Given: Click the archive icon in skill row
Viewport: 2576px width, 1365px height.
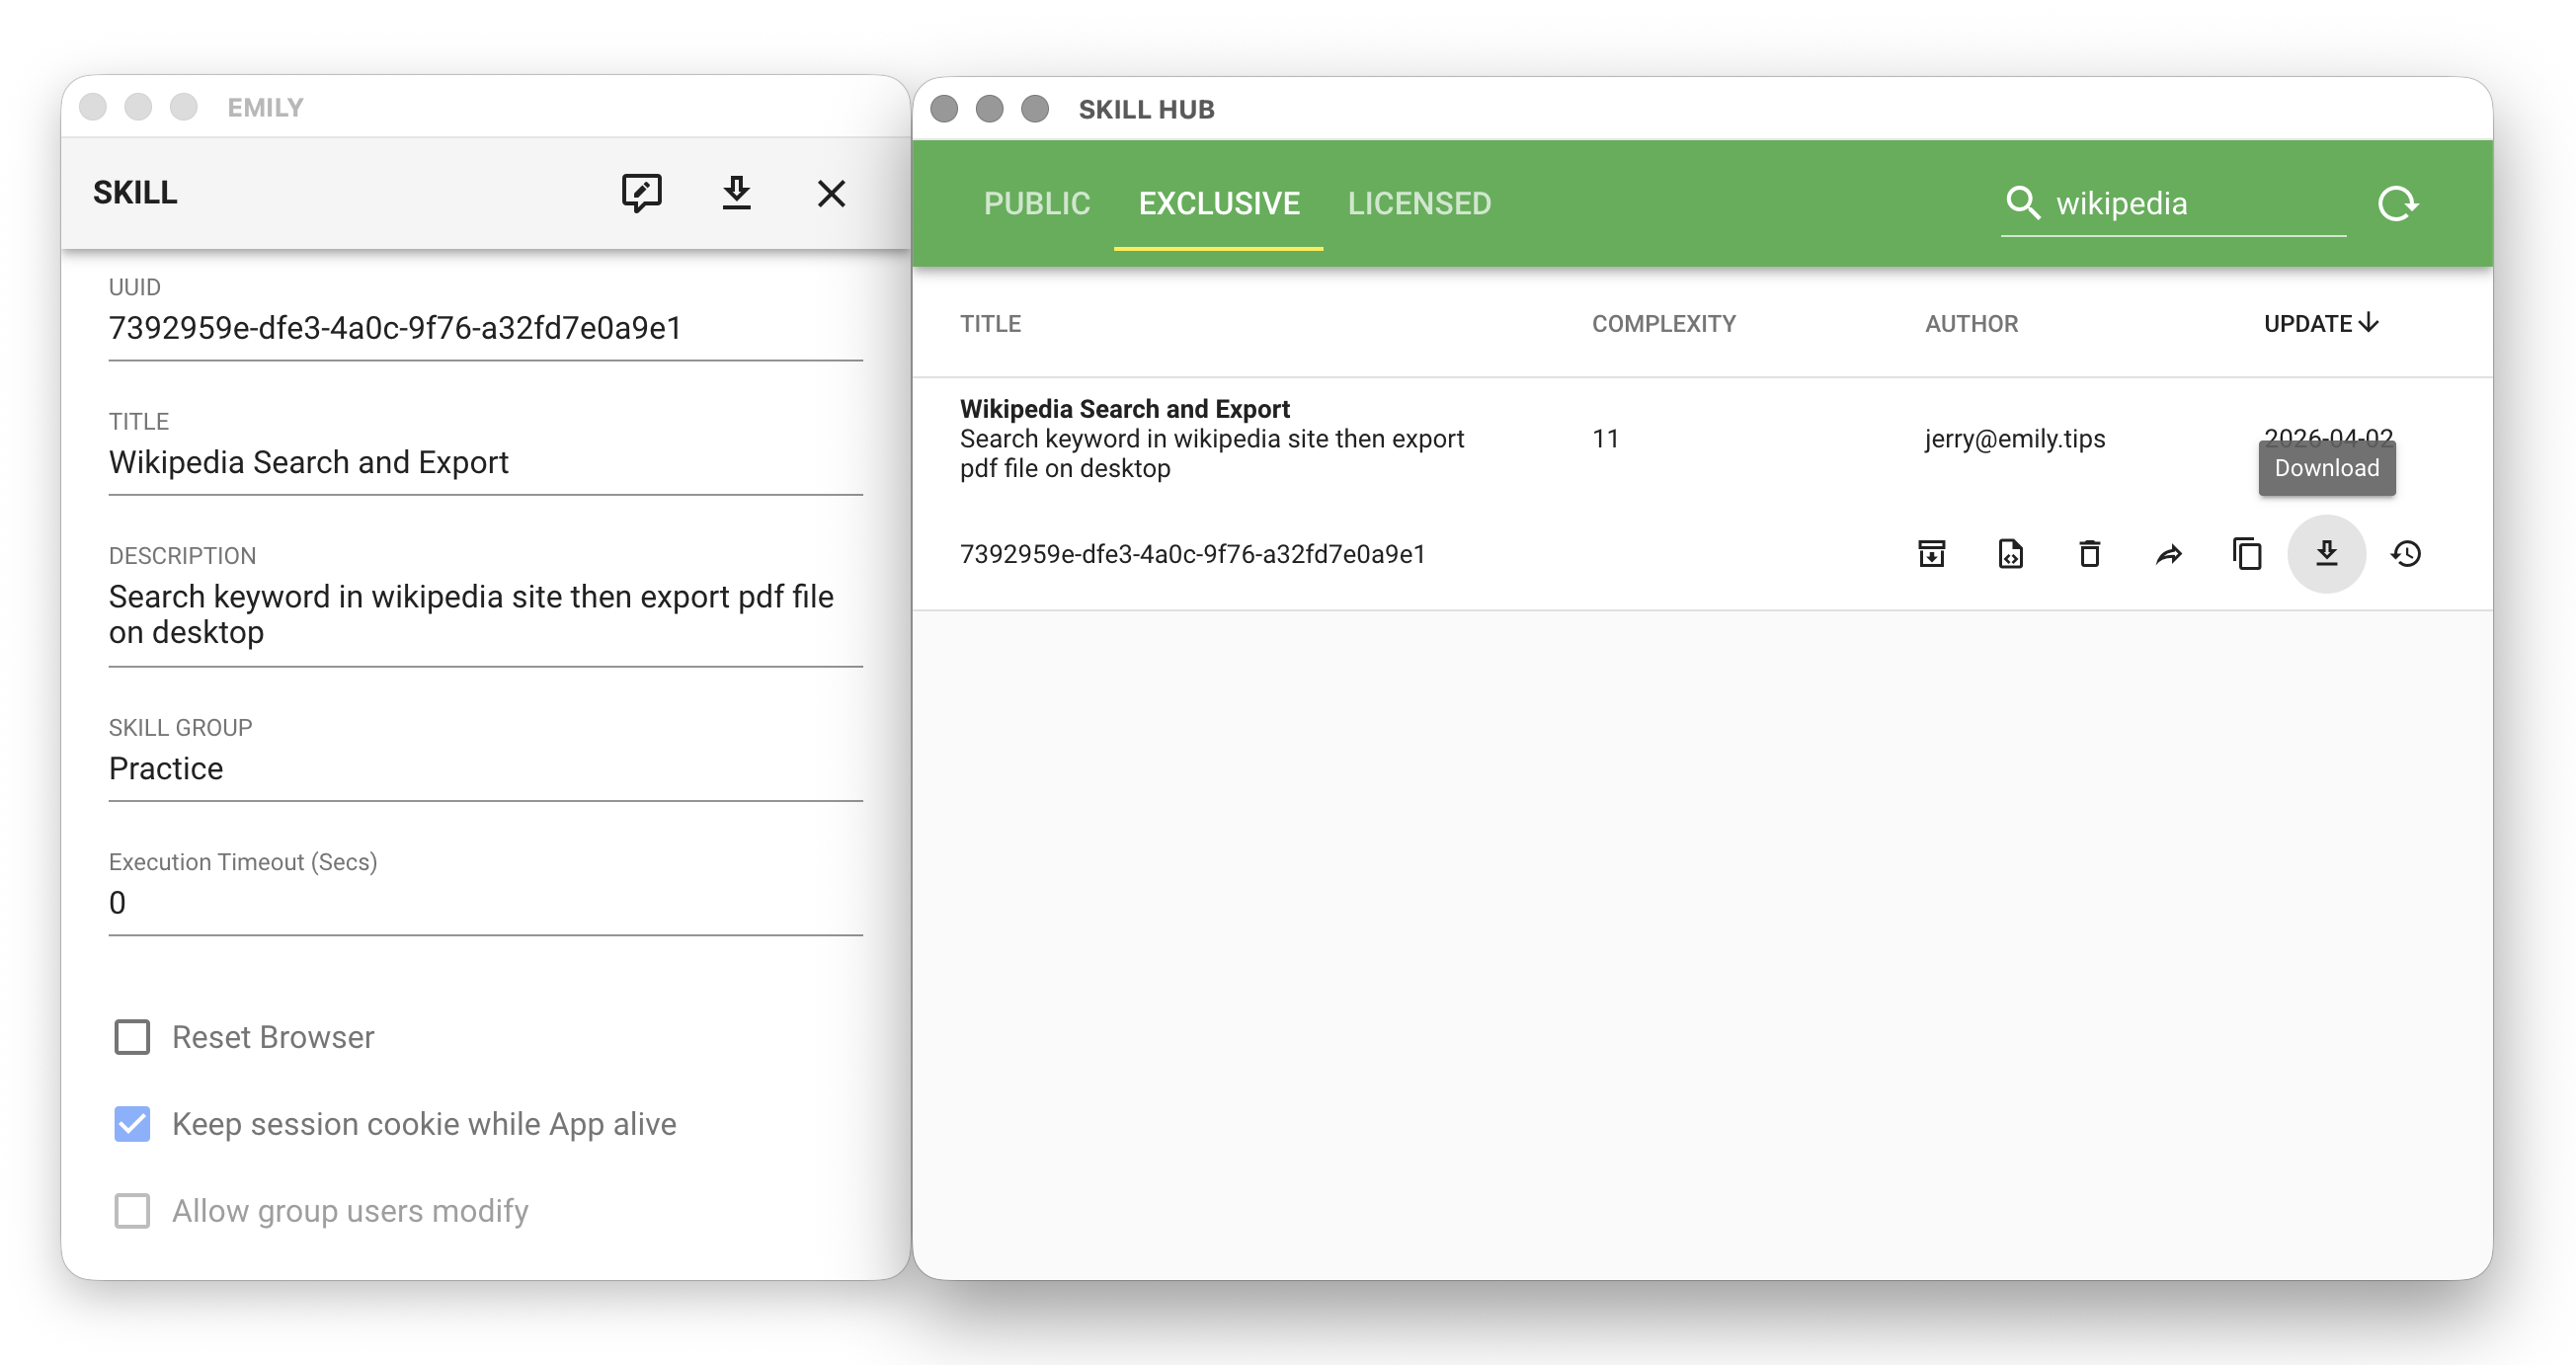Looking at the screenshot, I should [x=1931, y=553].
